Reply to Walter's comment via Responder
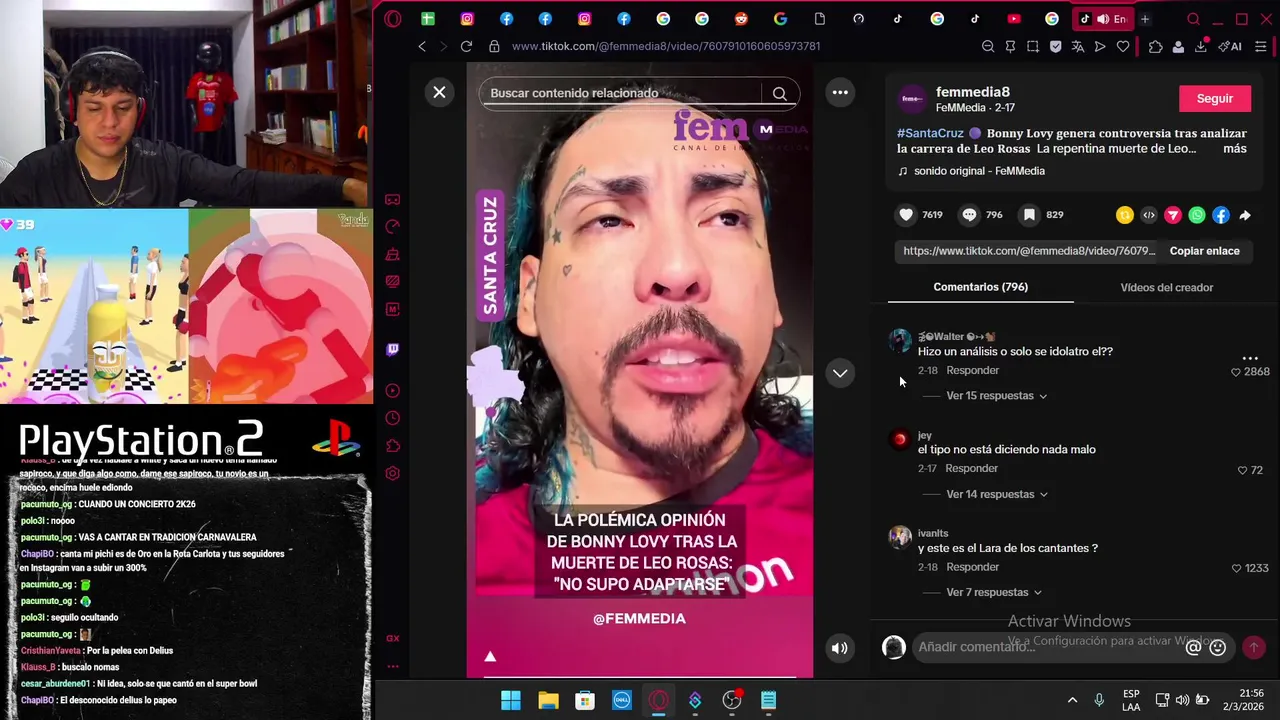 pyautogui.click(x=972, y=370)
